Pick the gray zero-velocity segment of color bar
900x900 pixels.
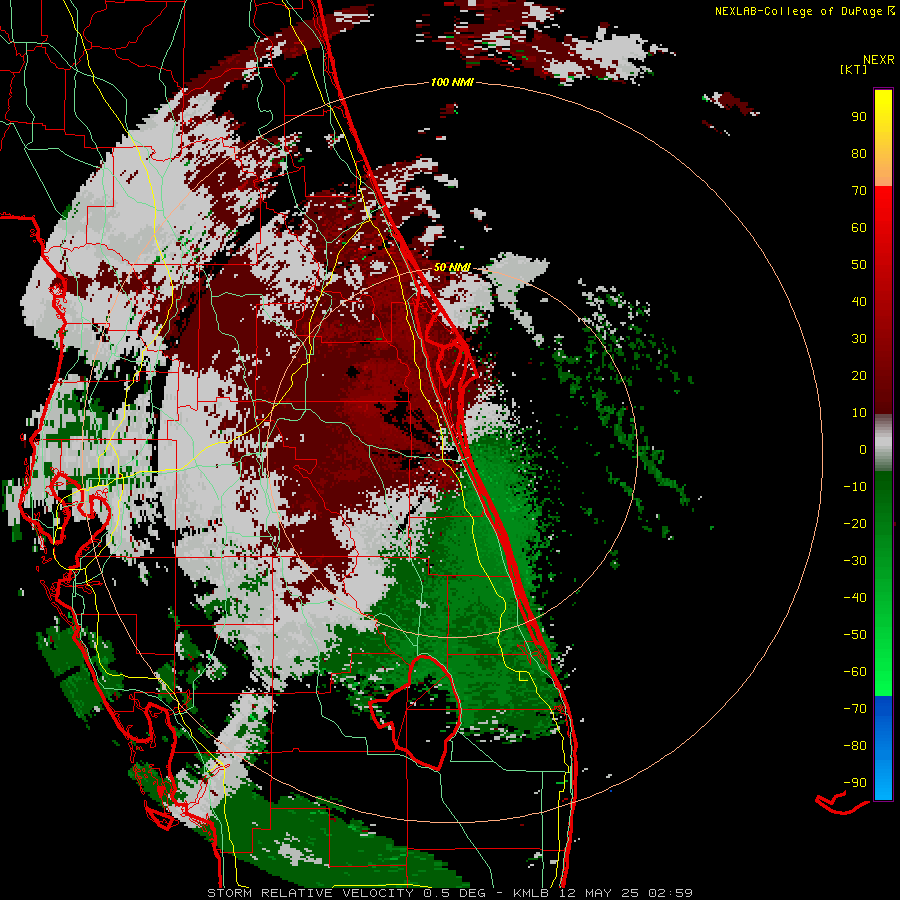point(883,442)
